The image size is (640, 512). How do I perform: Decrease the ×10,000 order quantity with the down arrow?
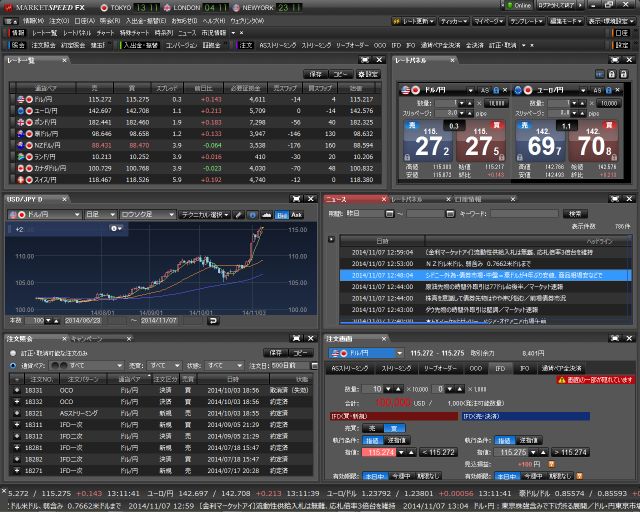(x=388, y=389)
